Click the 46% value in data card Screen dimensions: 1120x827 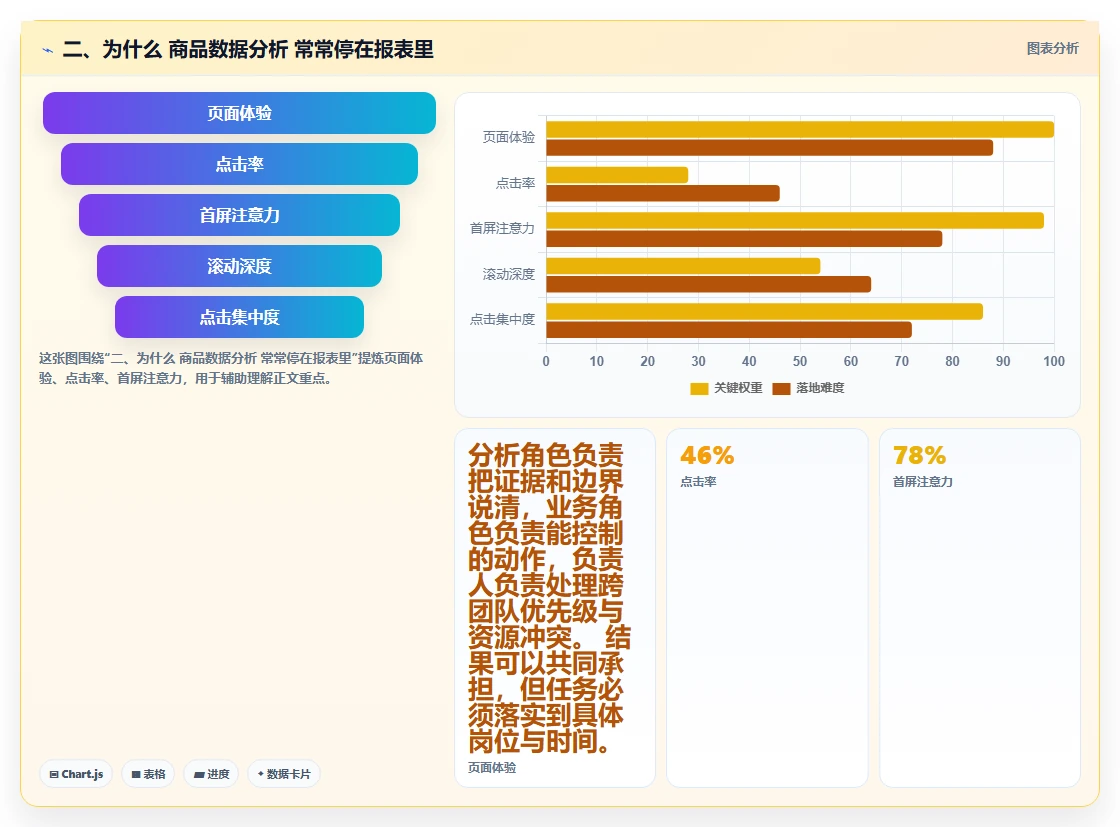pyautogui.click(x=707, y=455)
